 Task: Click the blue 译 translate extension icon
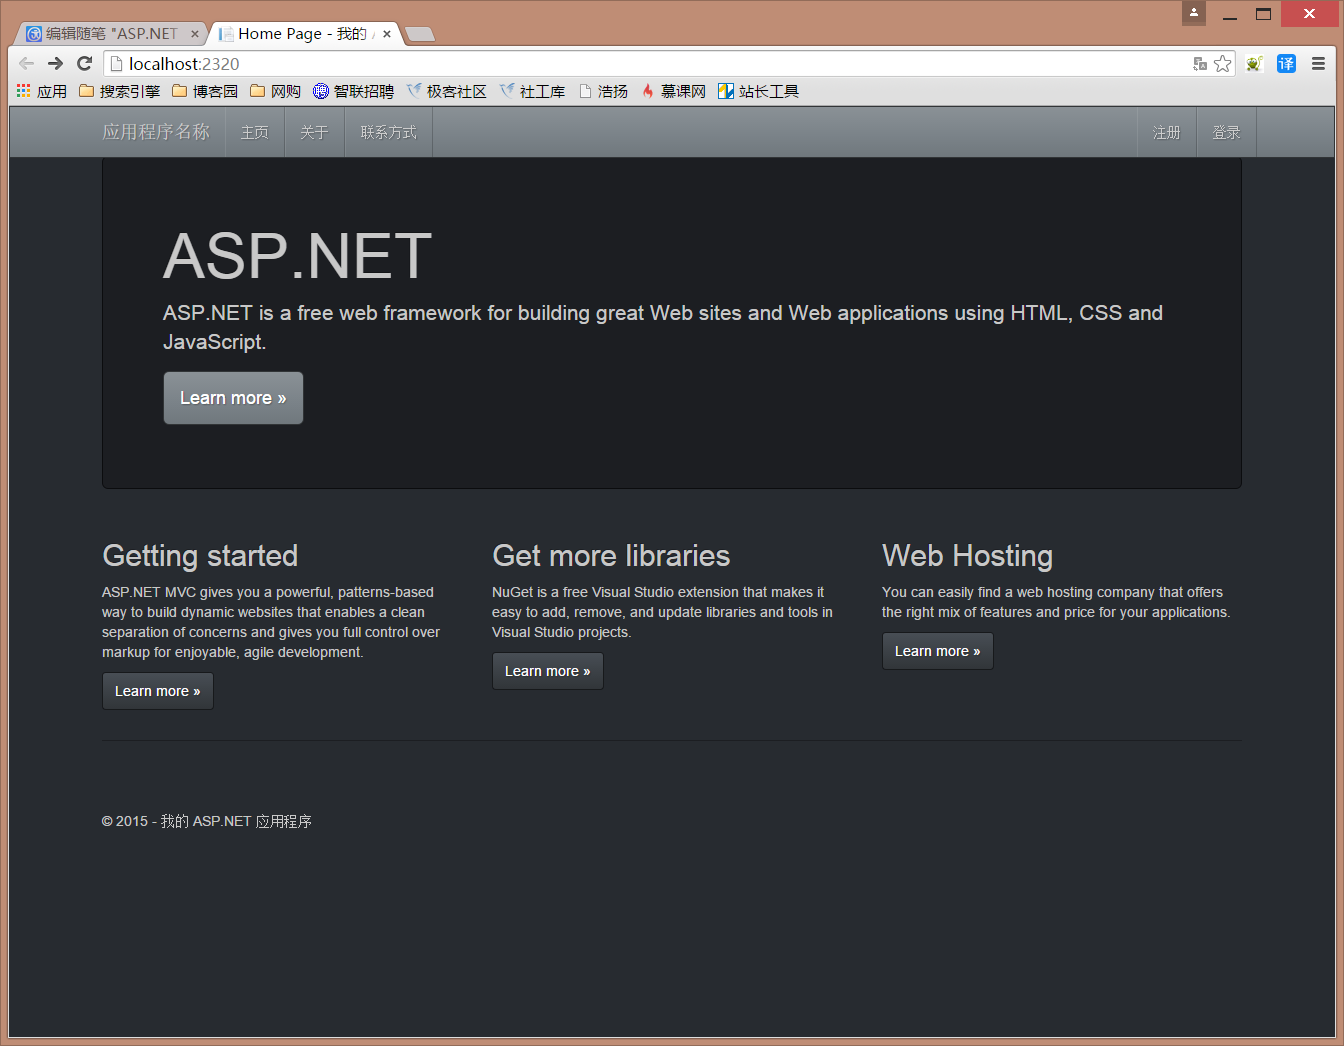pos(1286,64)
